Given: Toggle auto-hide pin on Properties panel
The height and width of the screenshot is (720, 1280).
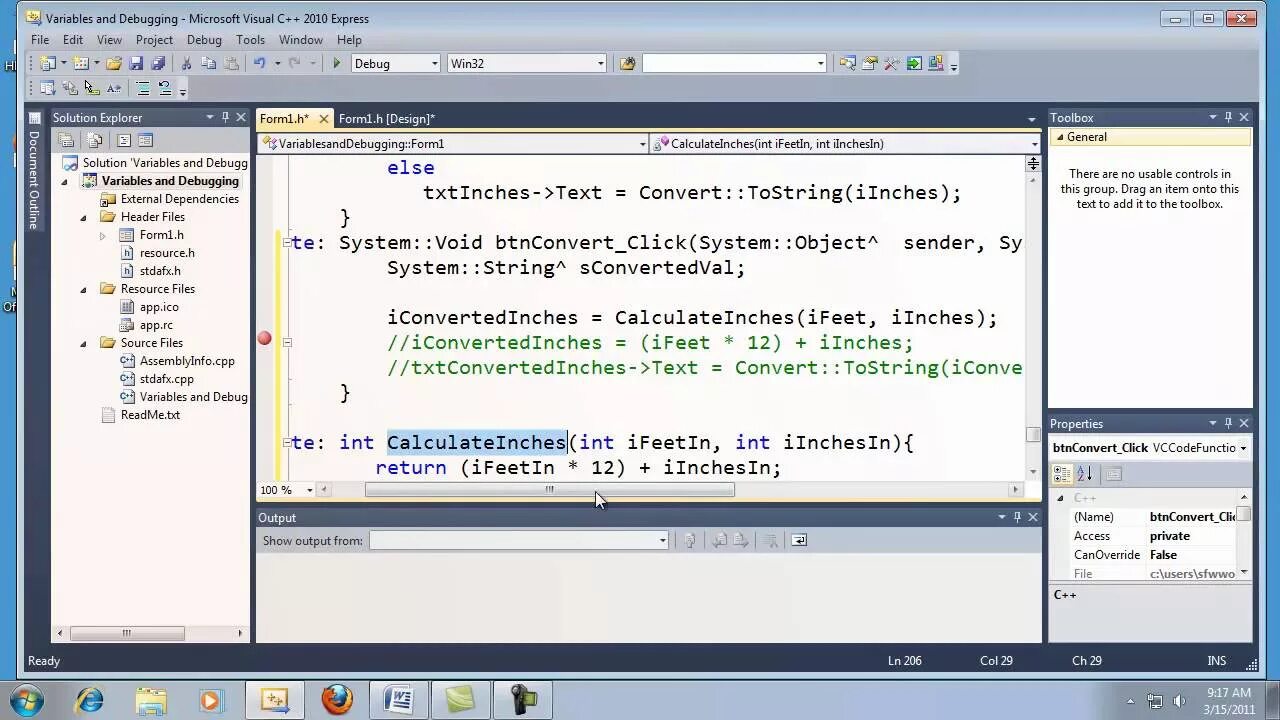Looking at the screenshot, I should point(1229,424).
